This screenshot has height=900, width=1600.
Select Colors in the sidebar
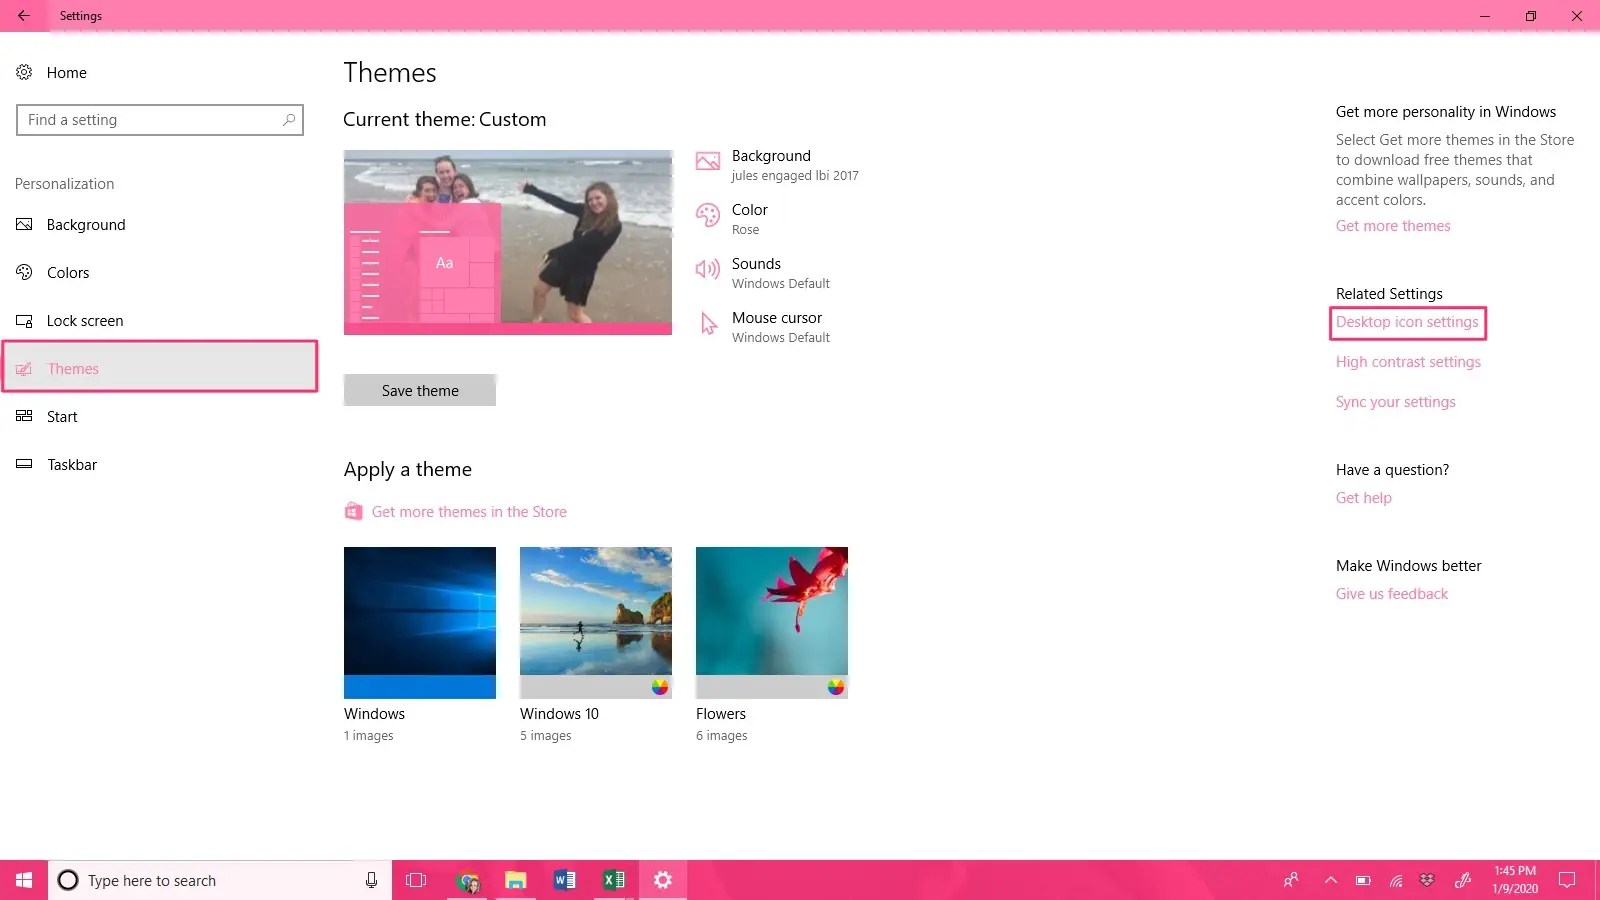pyautogui.click(x=160, y=273)
